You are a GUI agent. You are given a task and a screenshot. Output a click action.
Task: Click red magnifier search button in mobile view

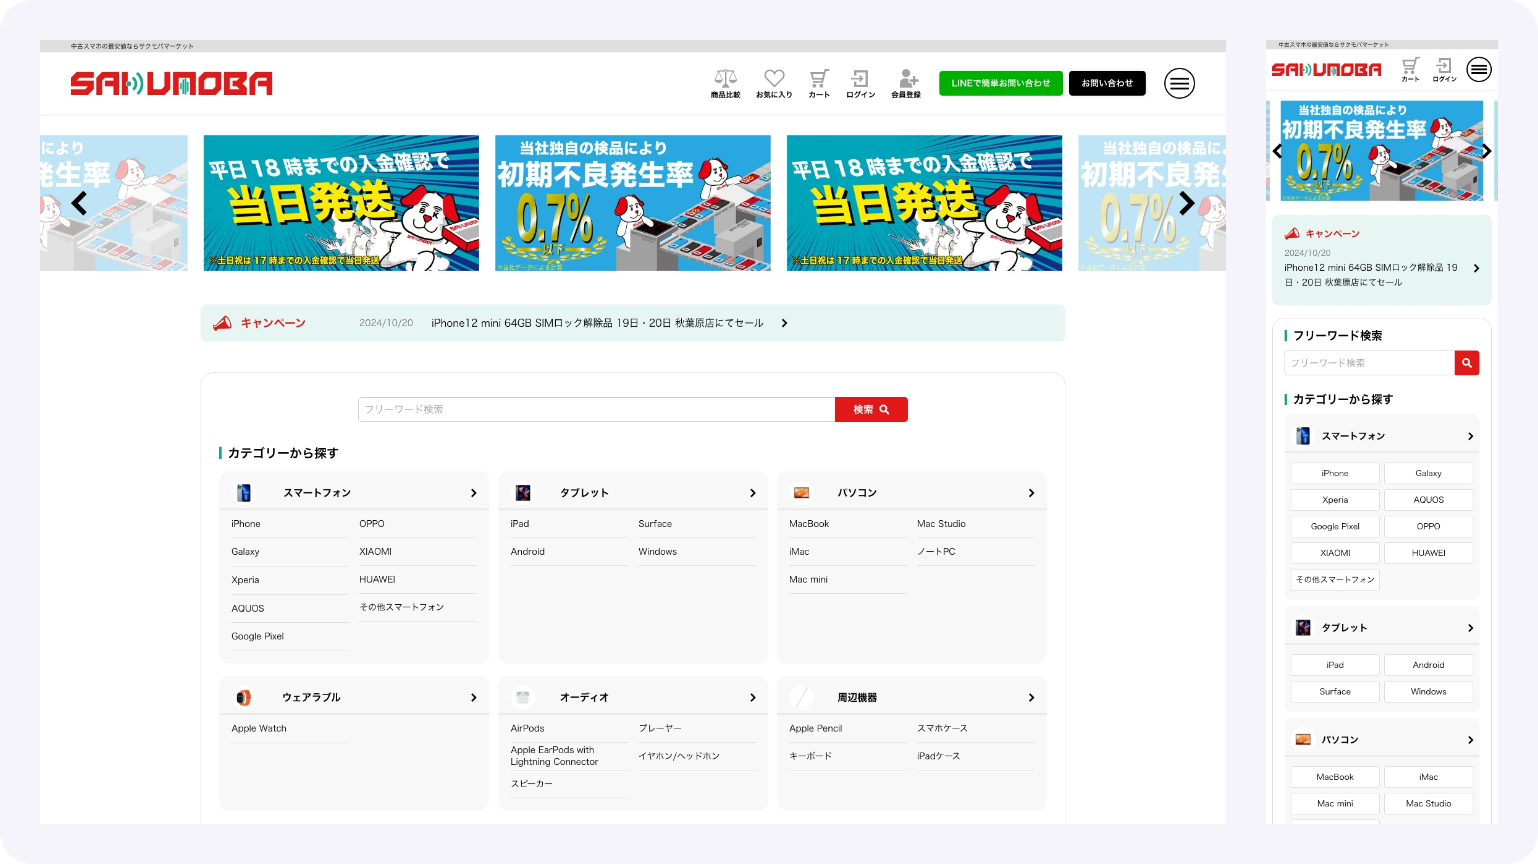coord(1467,363)
